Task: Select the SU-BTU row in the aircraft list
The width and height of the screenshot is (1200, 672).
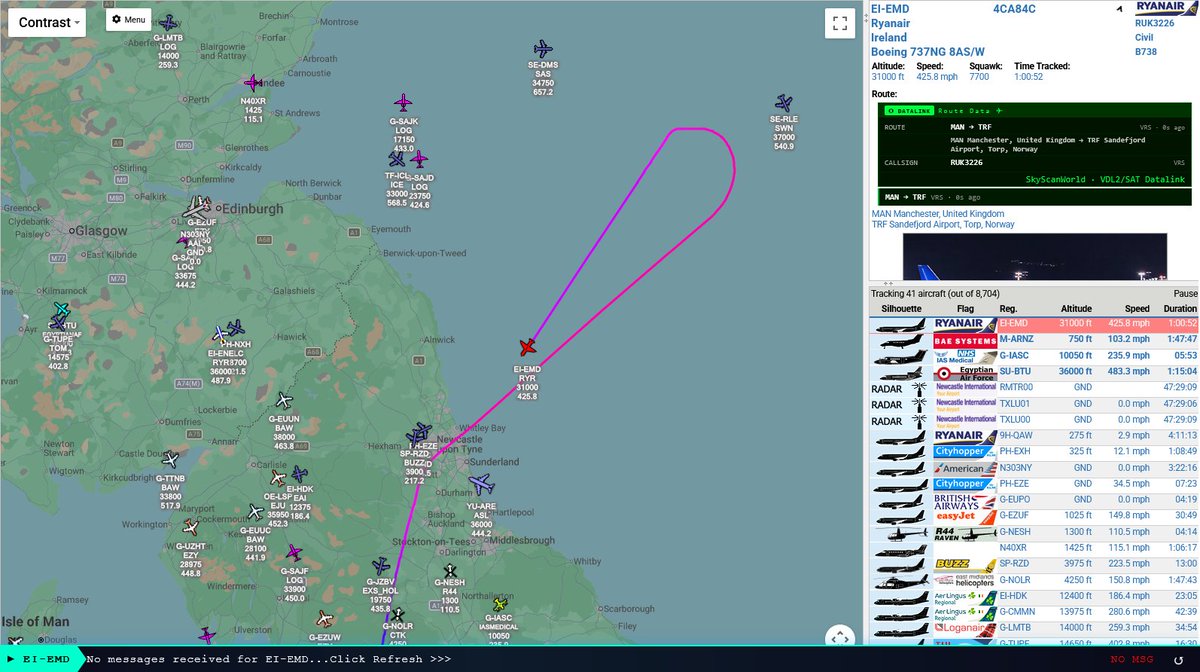Action: coord(1034,372)
